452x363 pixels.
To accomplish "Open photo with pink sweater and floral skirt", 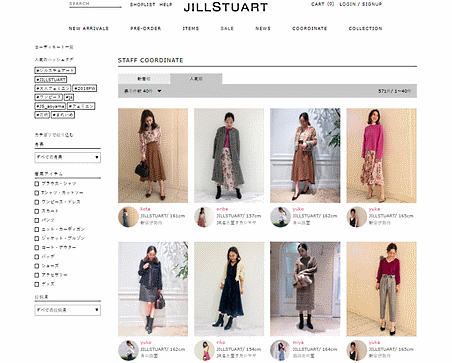I will click(x=381, y=155).
